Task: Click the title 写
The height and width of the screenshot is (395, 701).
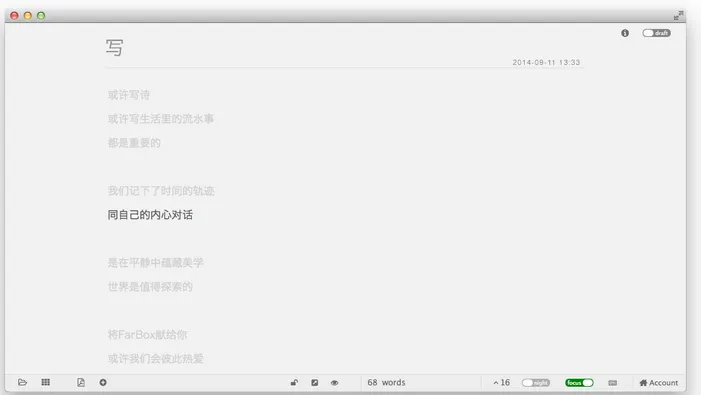Action: (x=114, y=47)
